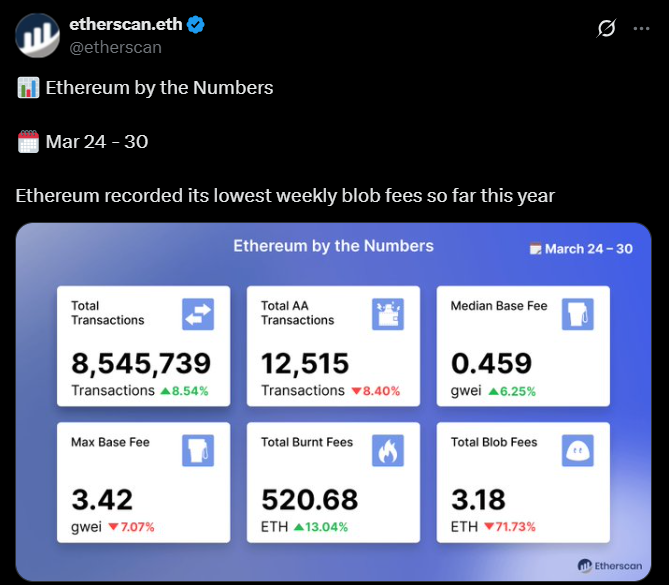Click the @etherscan handle
The width and height of the screenshot is (669, 585).
(x=115, y=47)
